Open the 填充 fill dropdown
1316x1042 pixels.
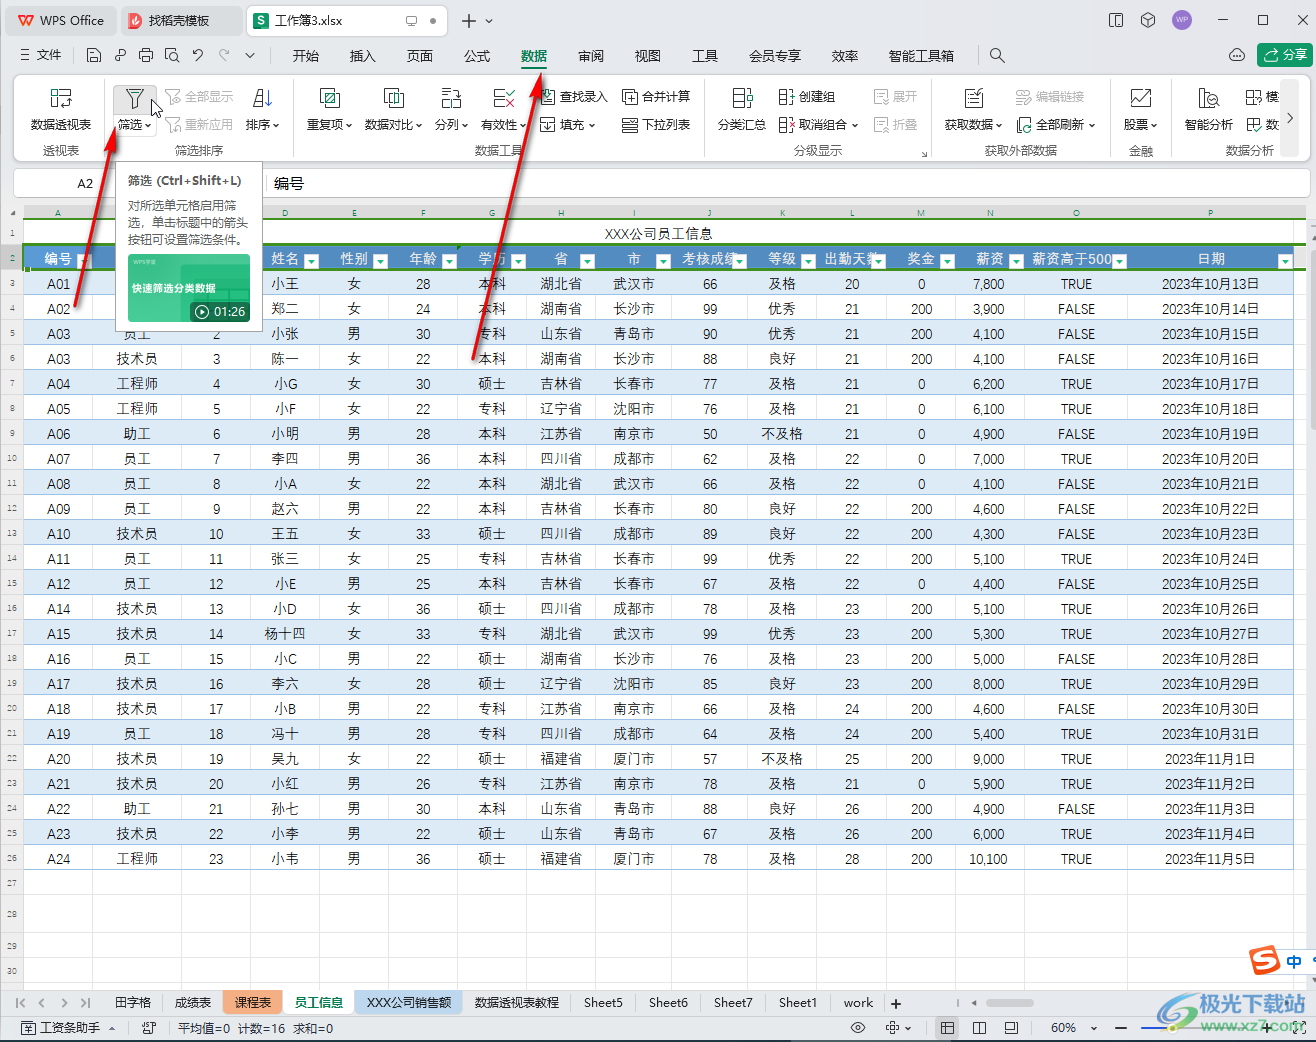pos(568,125)
